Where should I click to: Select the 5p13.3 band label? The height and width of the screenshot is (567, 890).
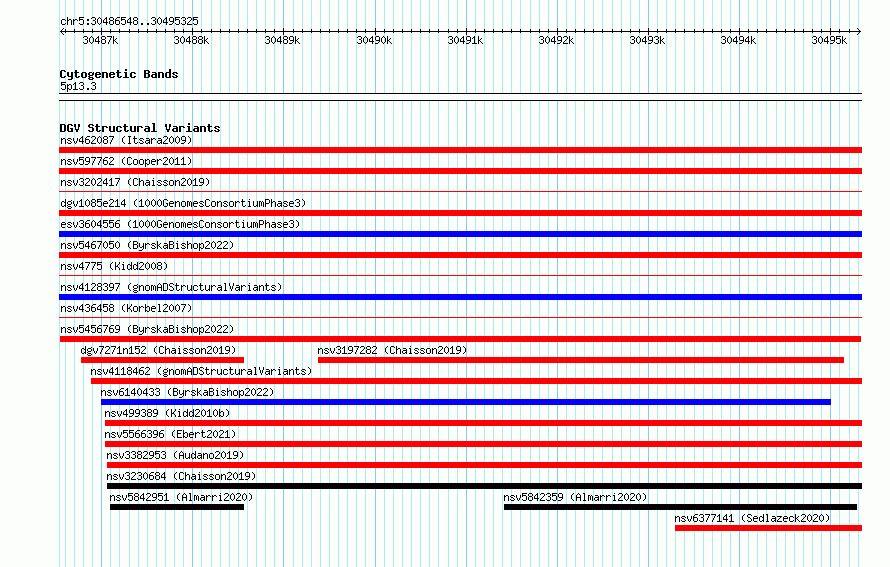click(x=78, y=86)
